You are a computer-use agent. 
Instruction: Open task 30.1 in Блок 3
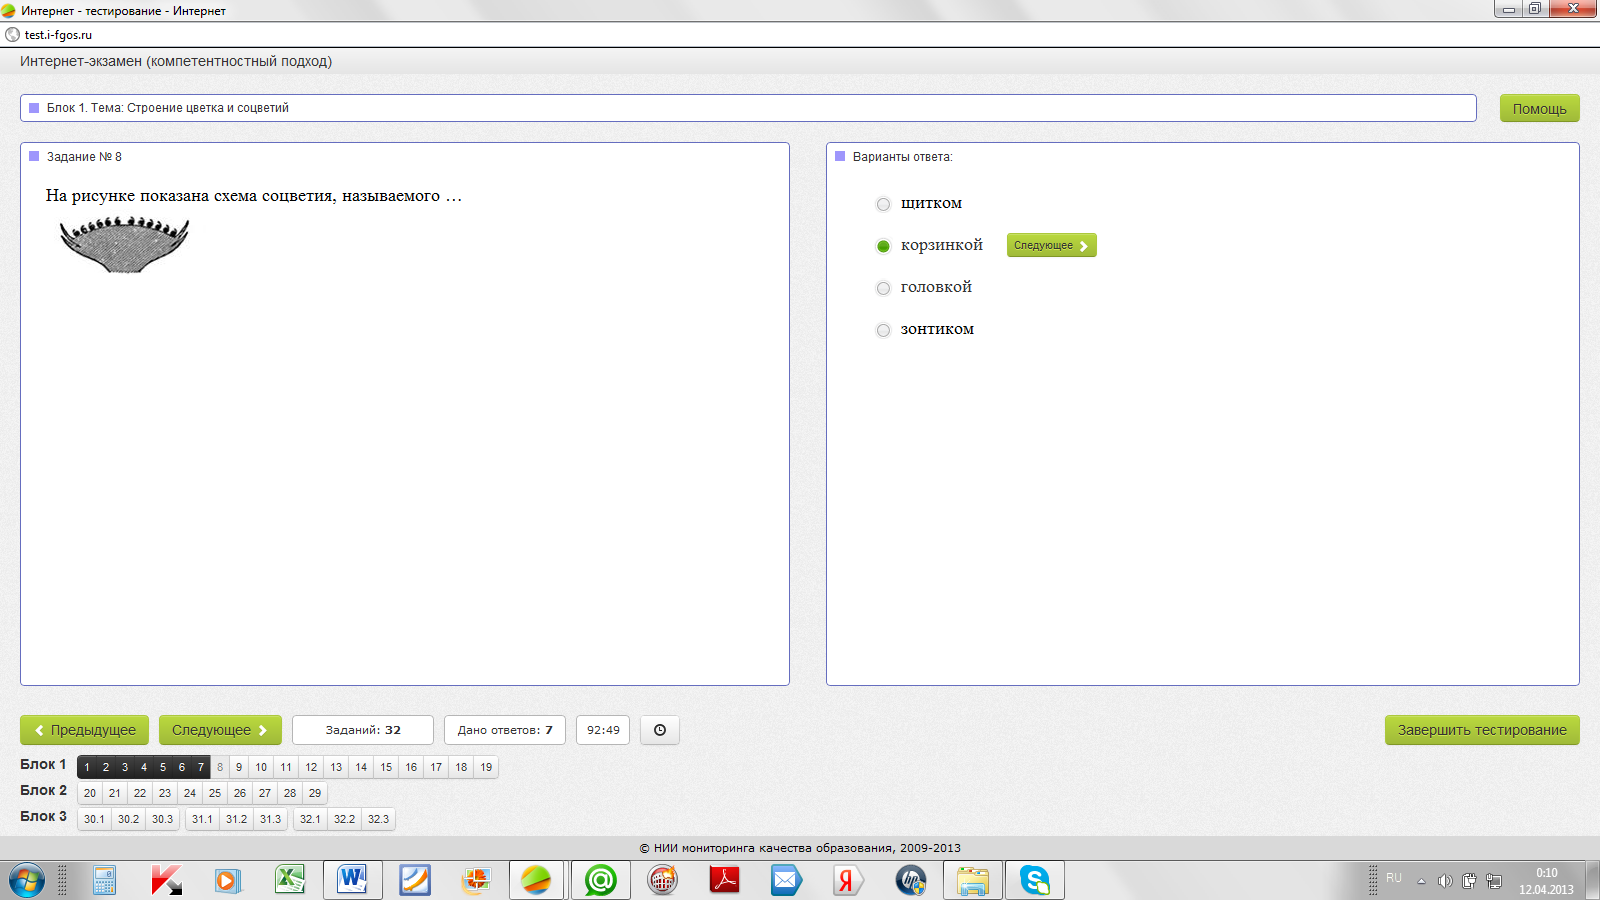[x=94, y=819]
